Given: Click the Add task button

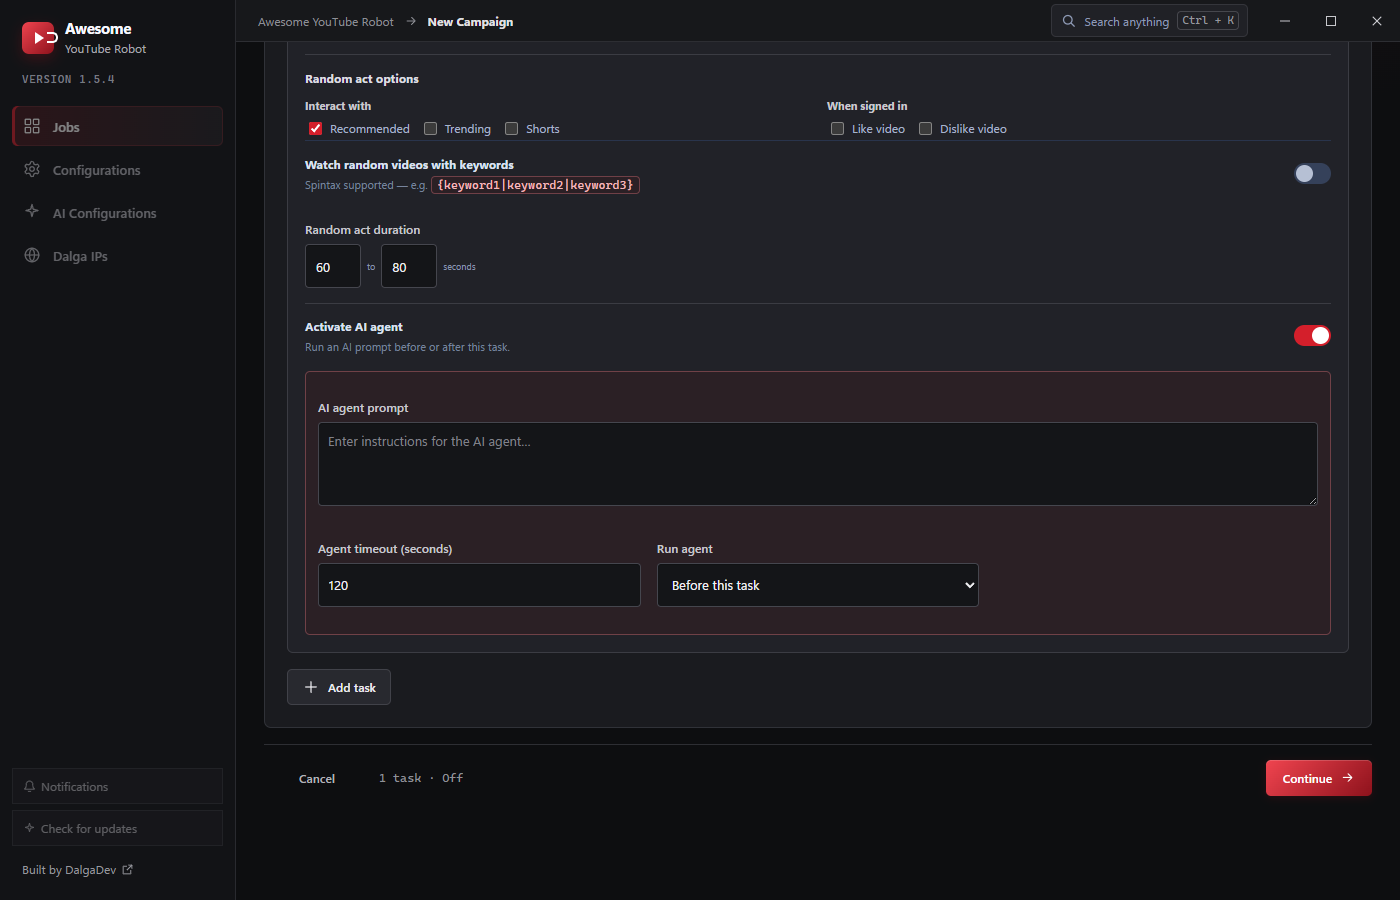Looking at the screenshot, I should coord(339,687).
